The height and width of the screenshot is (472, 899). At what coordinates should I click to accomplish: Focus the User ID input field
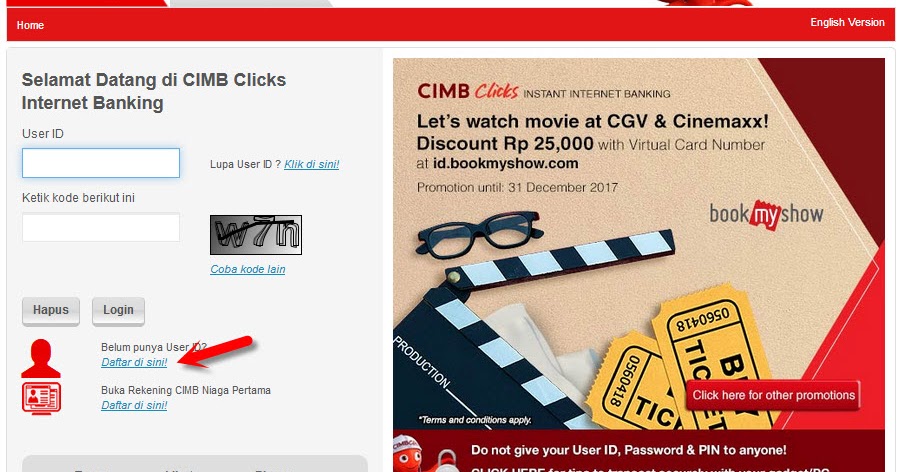[101, 163]
